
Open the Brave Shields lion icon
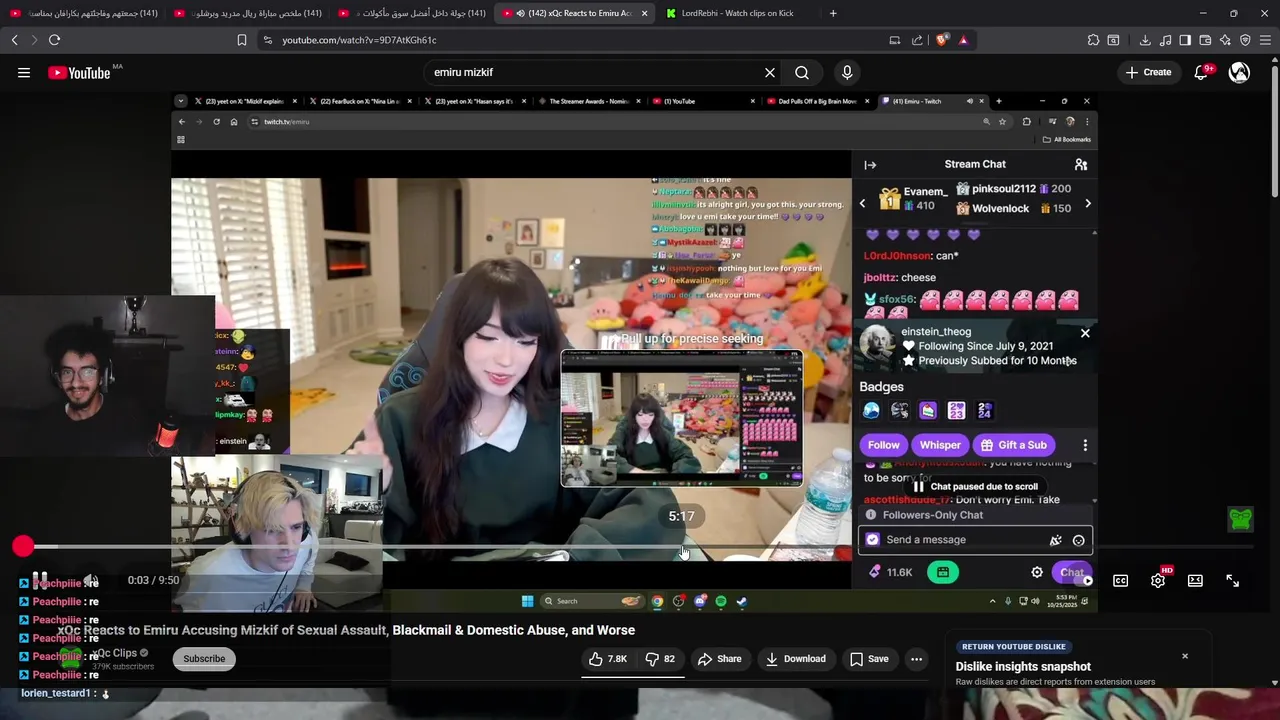pos(941,40)
